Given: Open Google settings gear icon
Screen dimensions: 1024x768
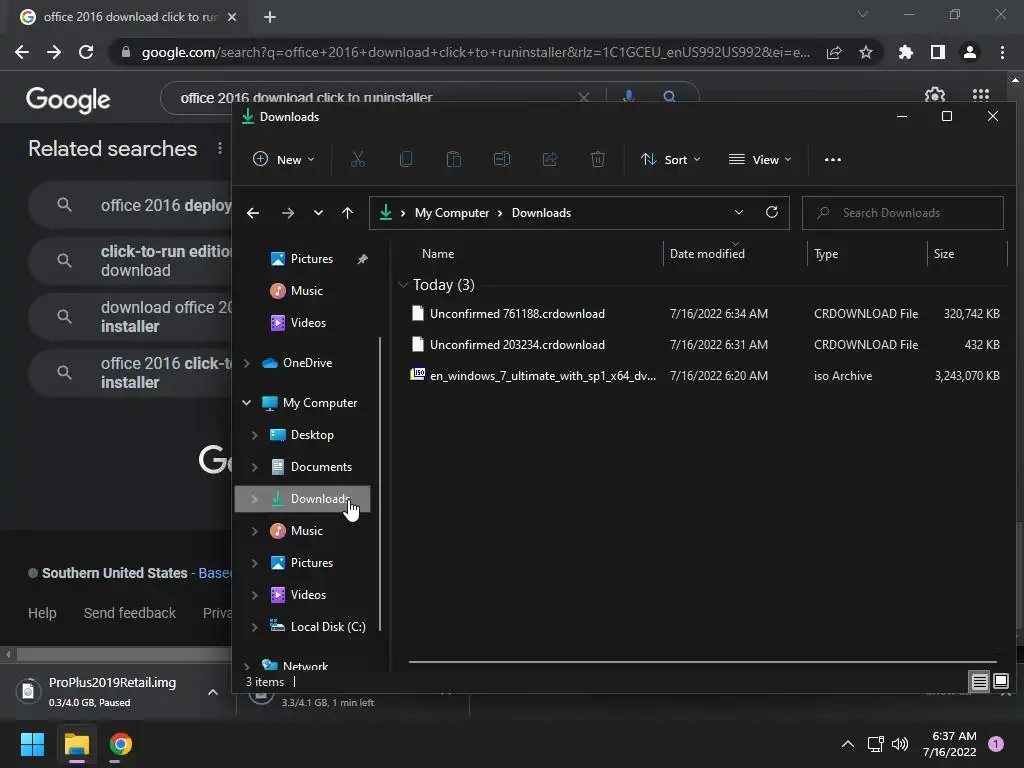Looking at the screenshot, I should [x=935, y=95].
